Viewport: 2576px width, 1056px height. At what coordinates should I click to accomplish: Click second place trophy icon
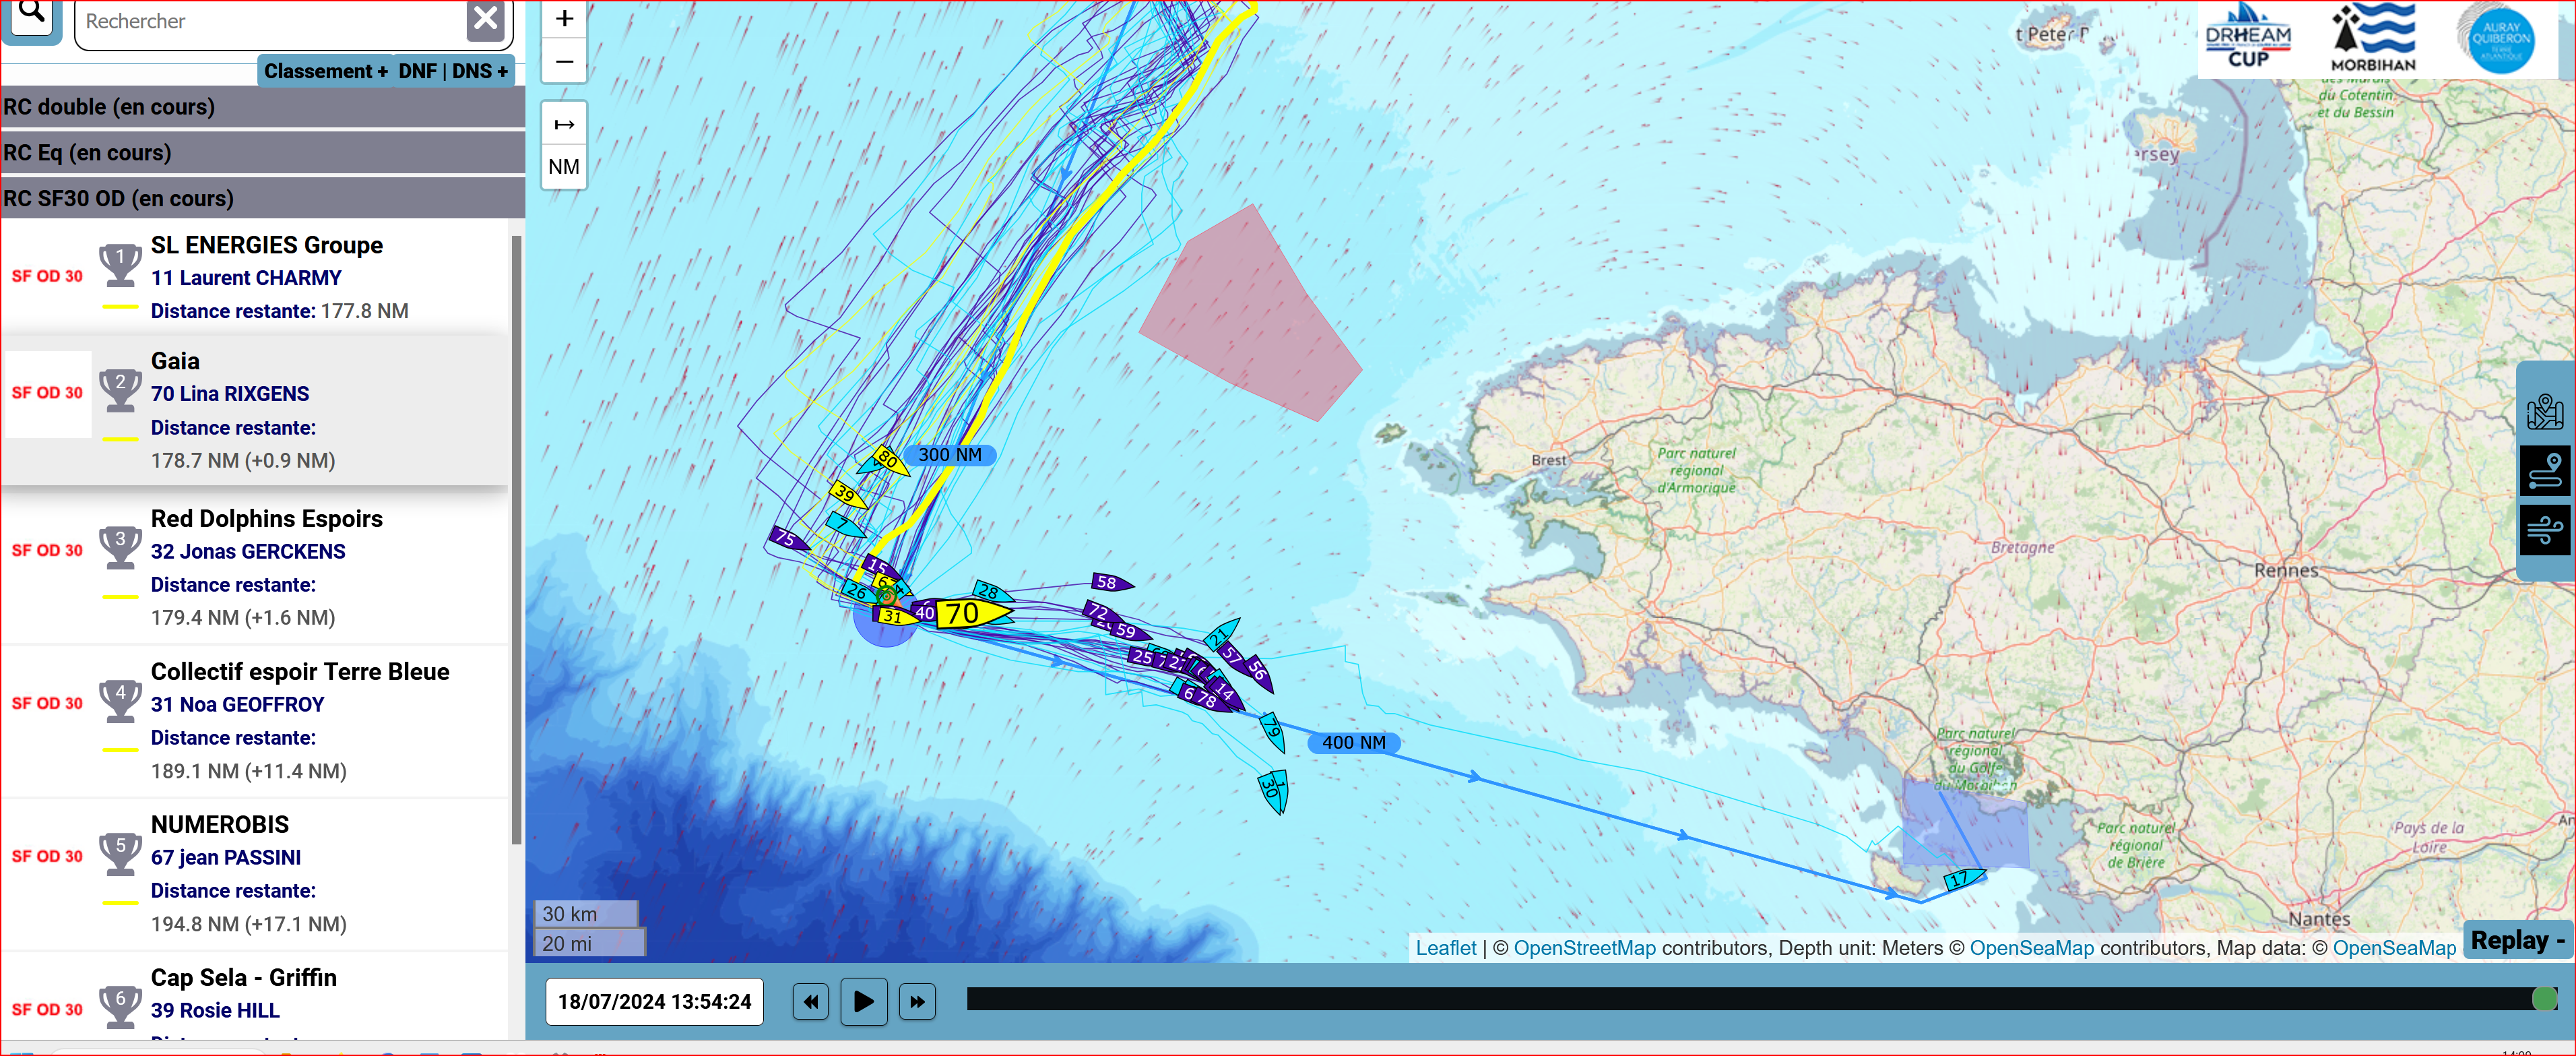click(x=120, y=390)
